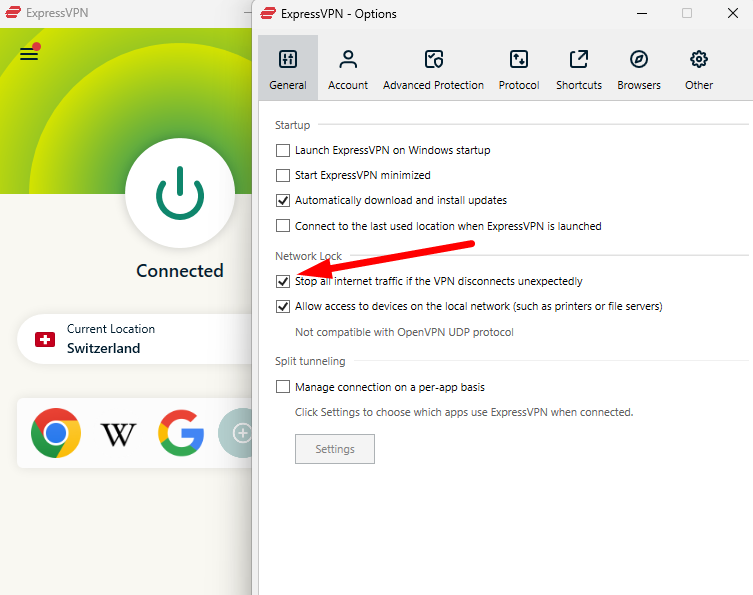The width and height of the screenshot is (753, 595).
Task: Click the split tunneling Settings button
Action: (335, 449)
